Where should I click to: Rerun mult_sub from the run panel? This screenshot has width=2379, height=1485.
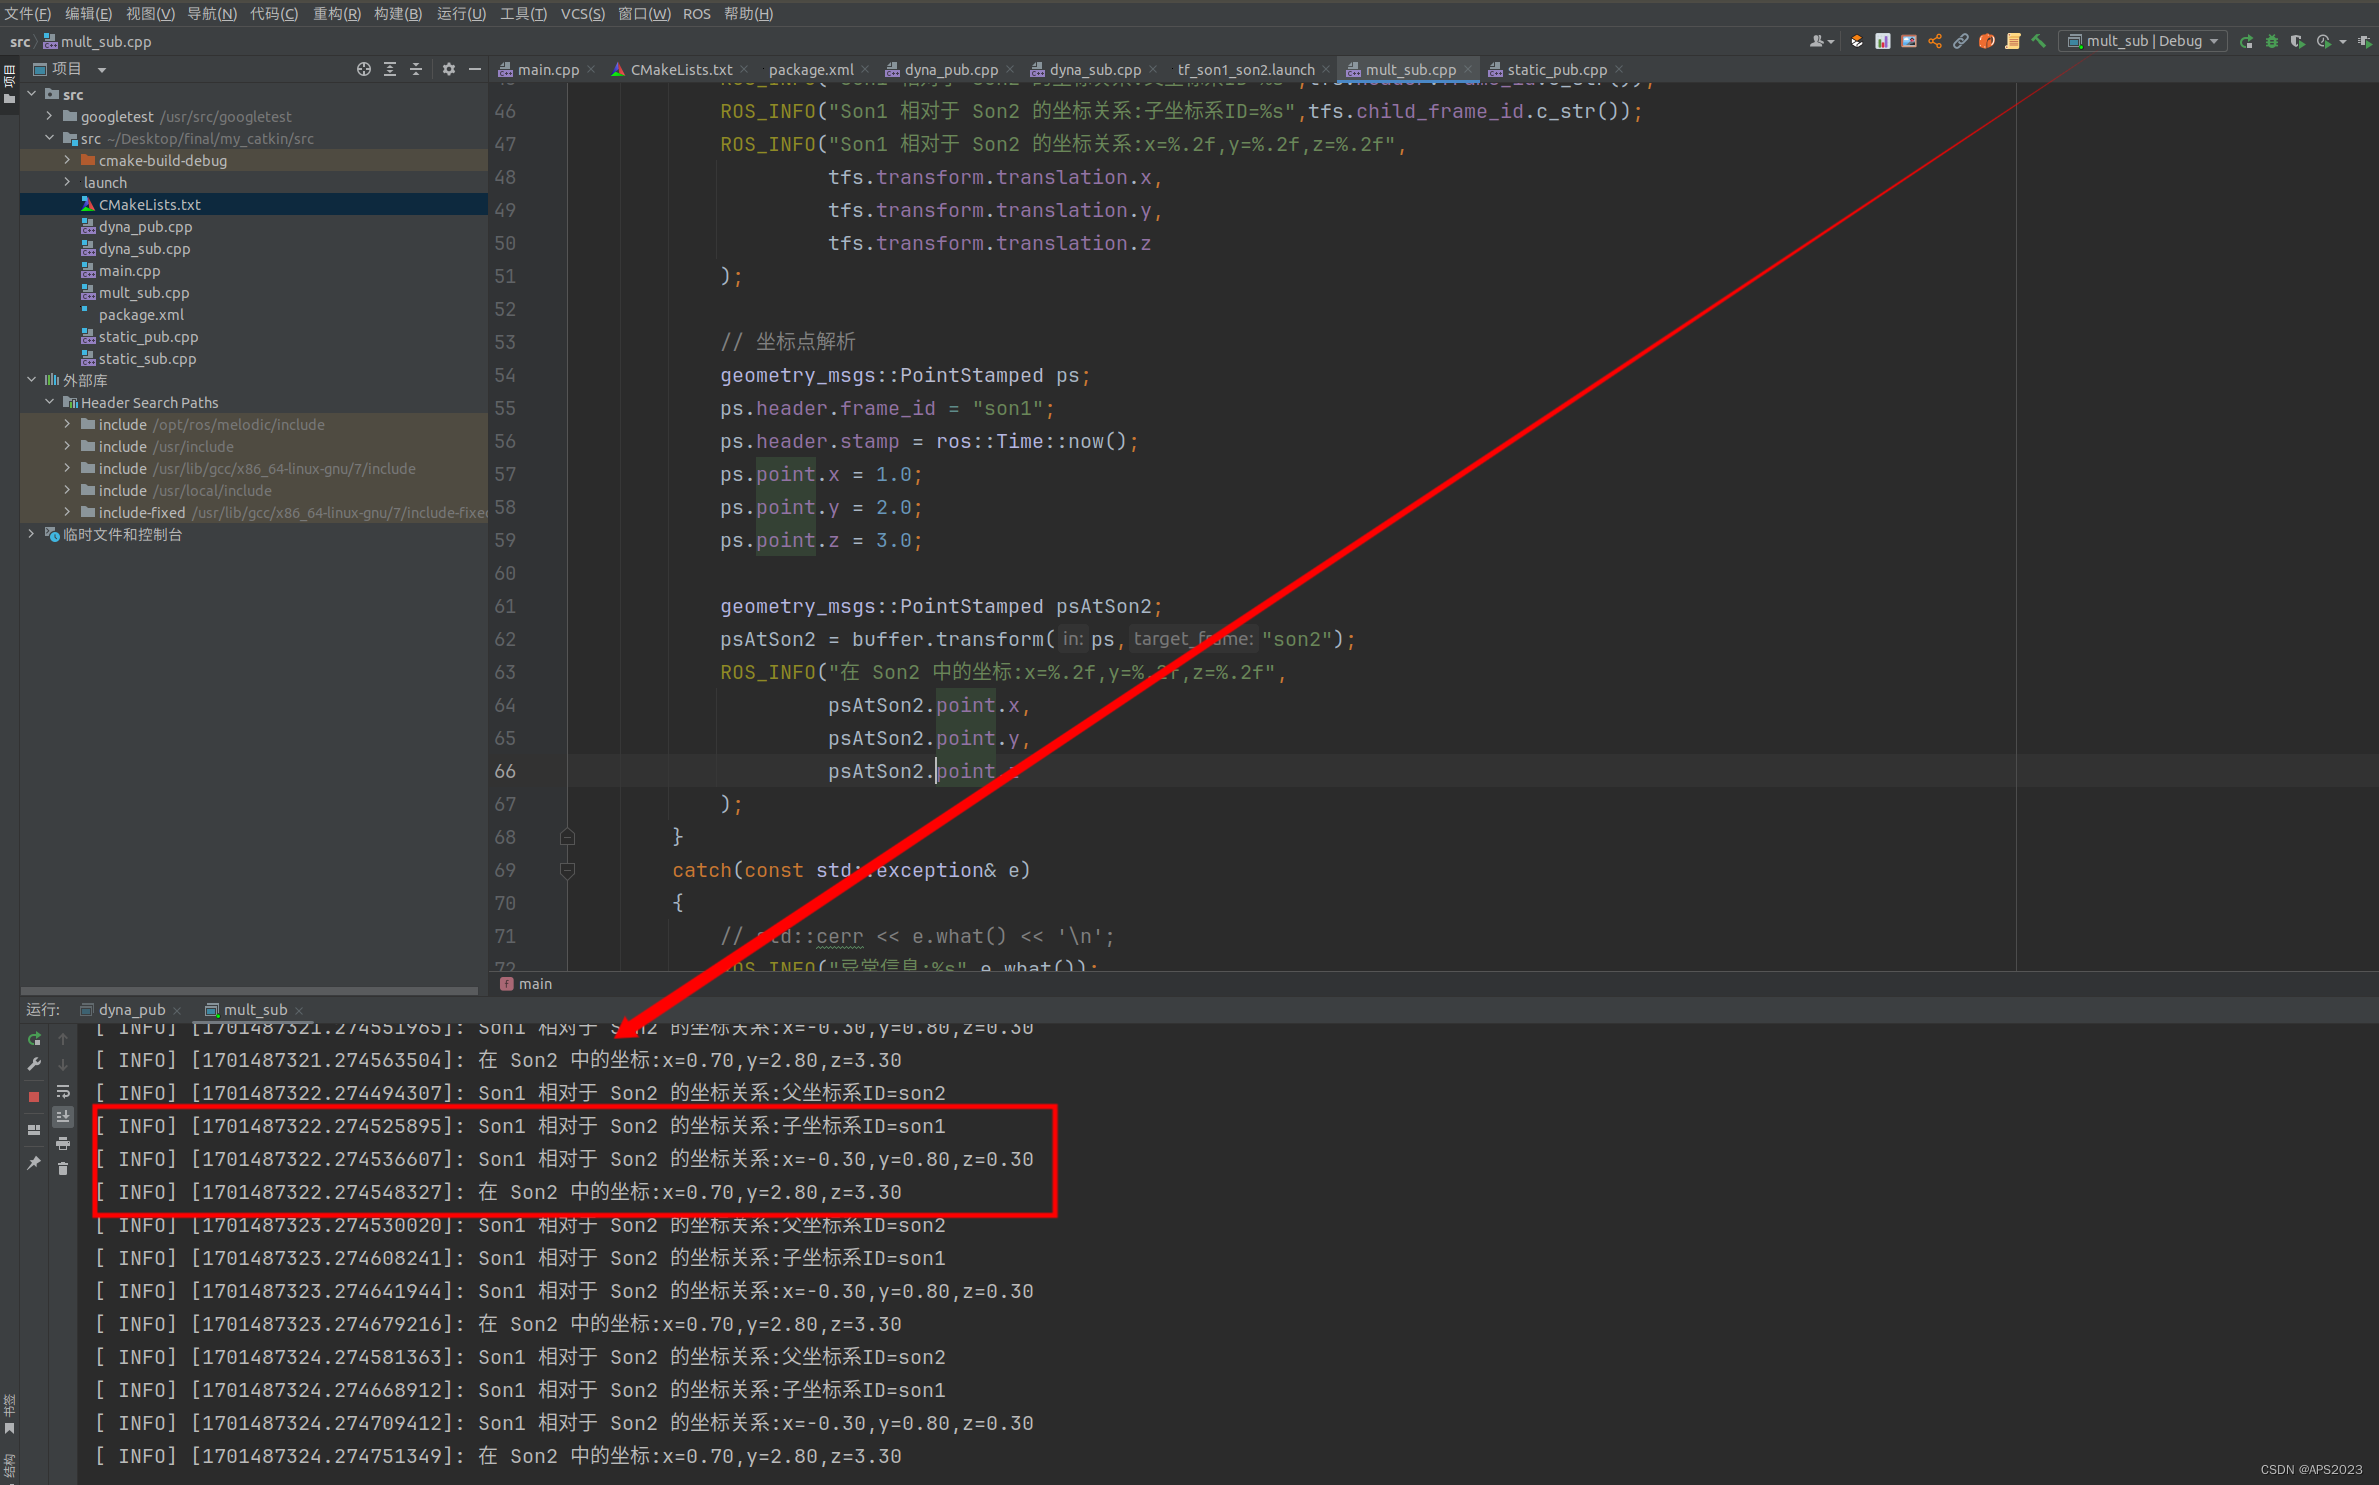(34, 1039)
